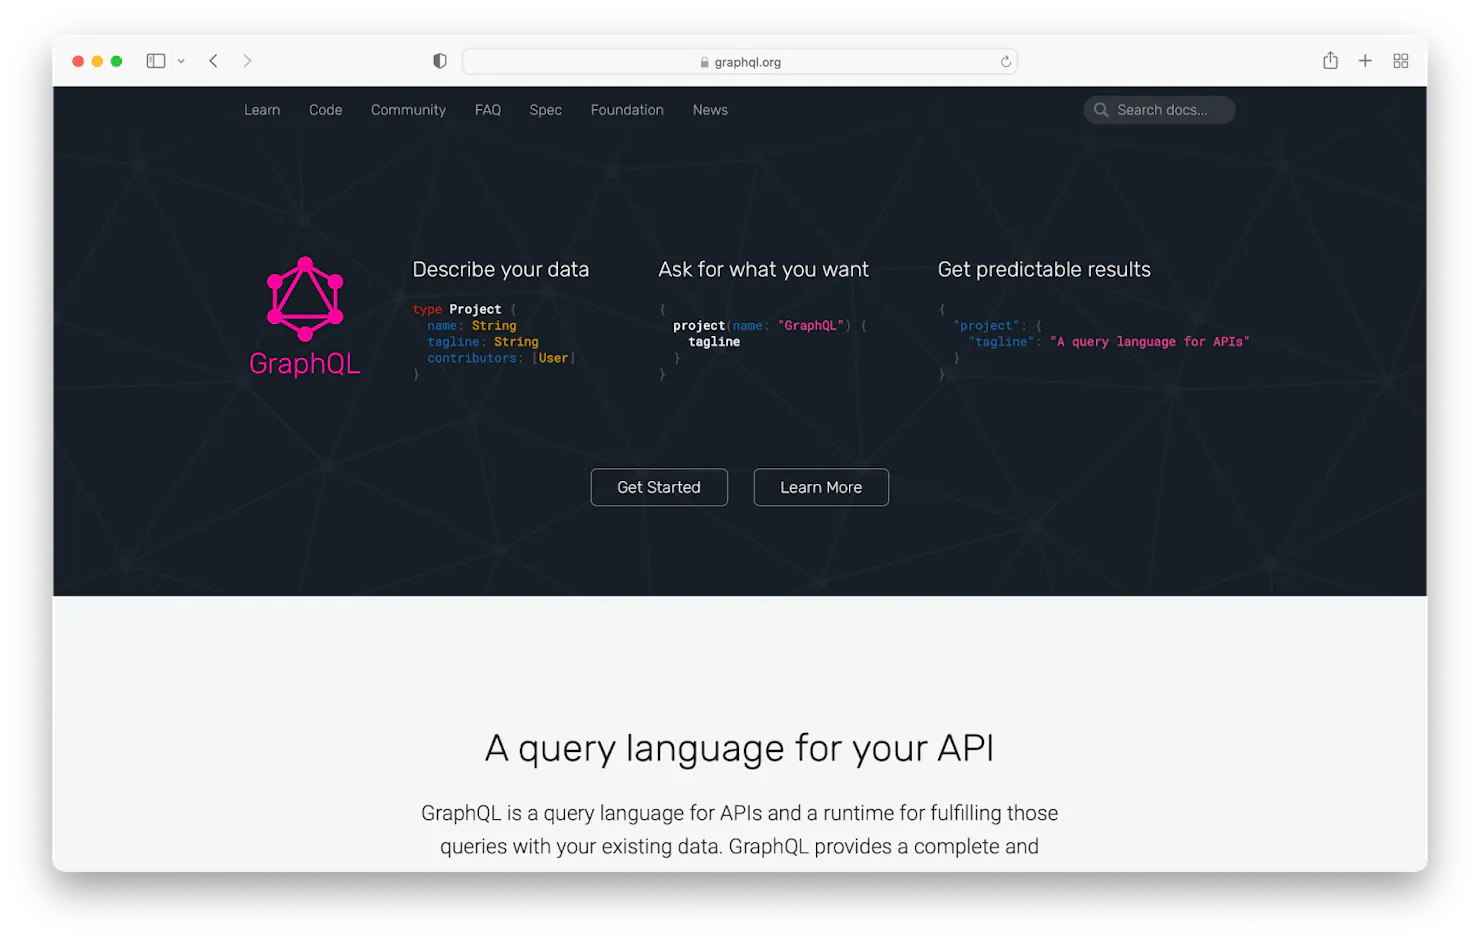Image resolution: width=1480 pixels, height=941 pixels.
Task: Click the Get Started button
Action: [659, 487]
